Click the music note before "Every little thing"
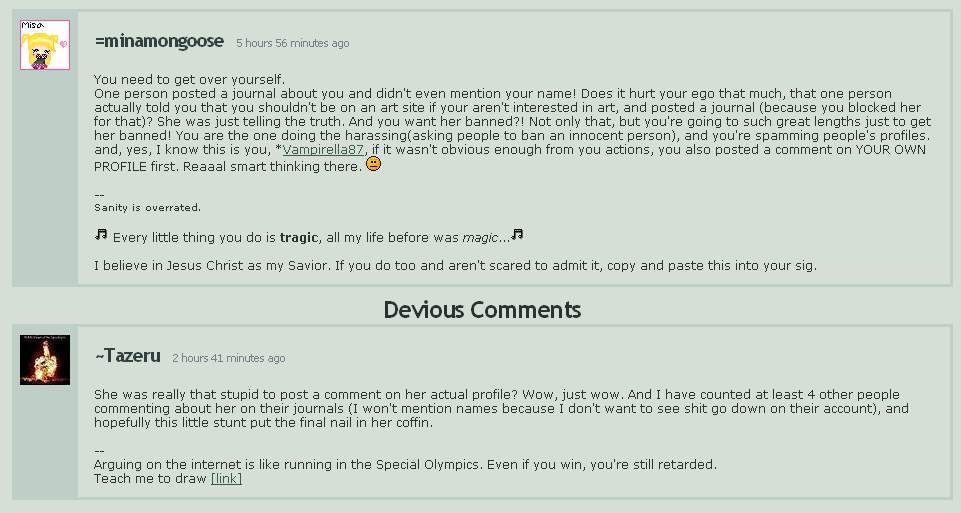This screenshot has width=961, height=513. [101, 235]
